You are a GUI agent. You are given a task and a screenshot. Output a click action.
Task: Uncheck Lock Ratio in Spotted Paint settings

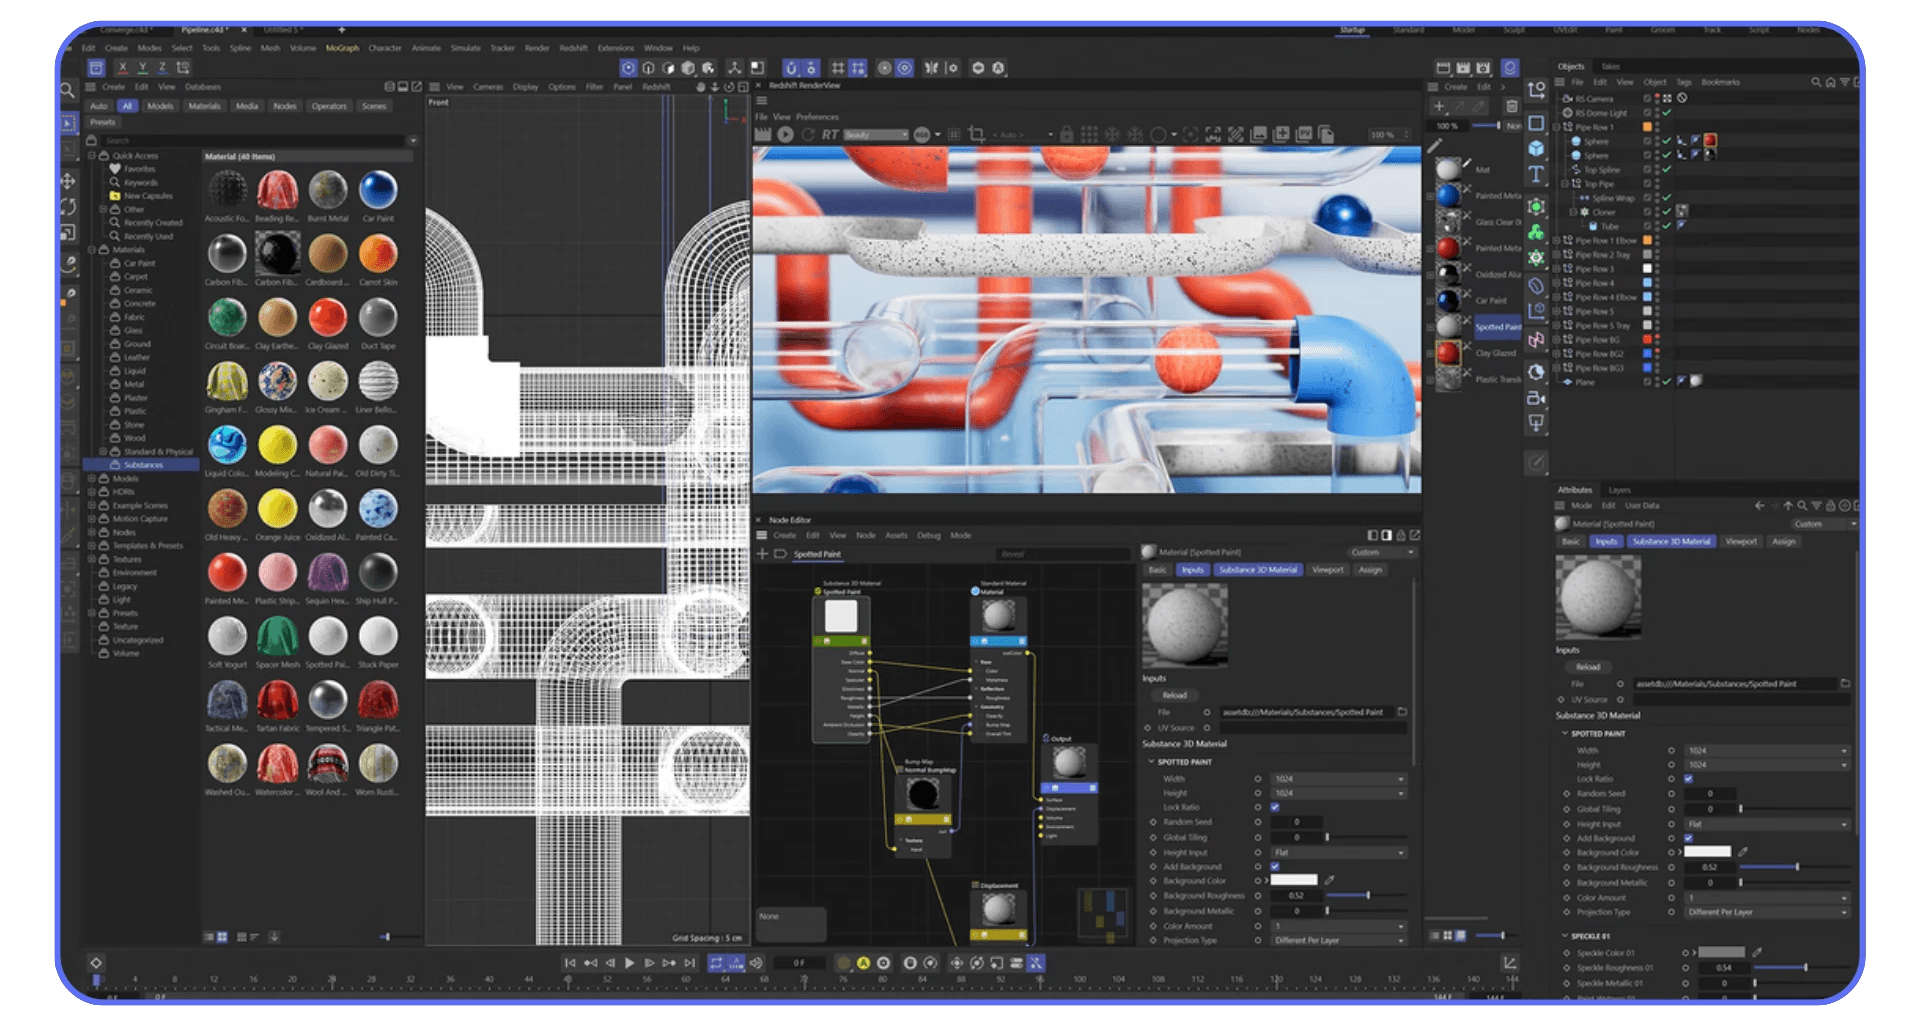1688,779
